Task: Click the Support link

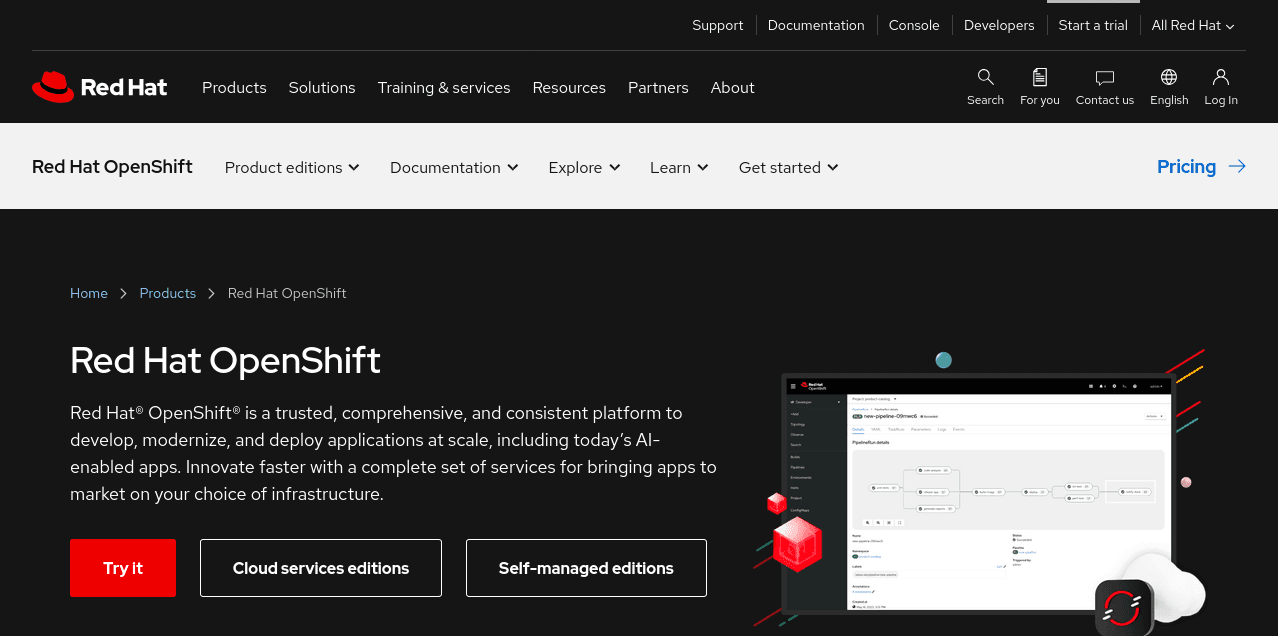Action: (718, 25)
